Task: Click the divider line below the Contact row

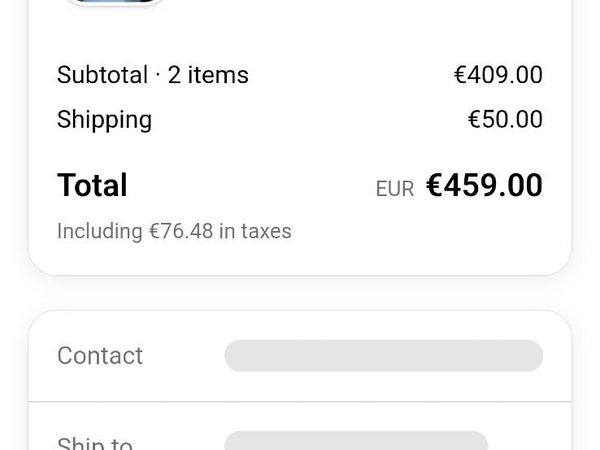Action: coord(300,402)
